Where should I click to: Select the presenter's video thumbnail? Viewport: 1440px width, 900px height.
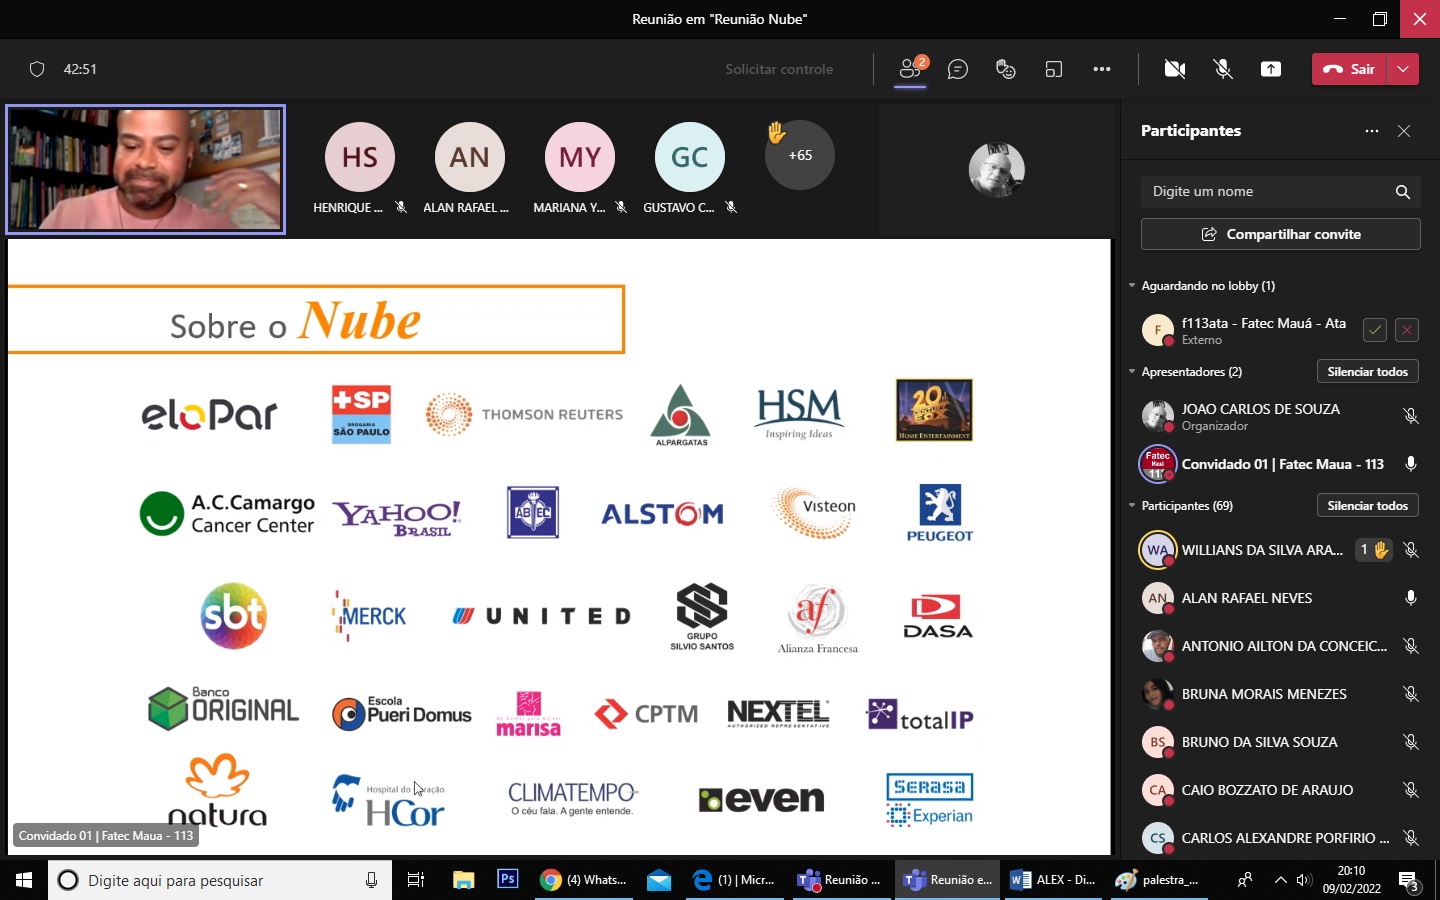click(145, 170)
